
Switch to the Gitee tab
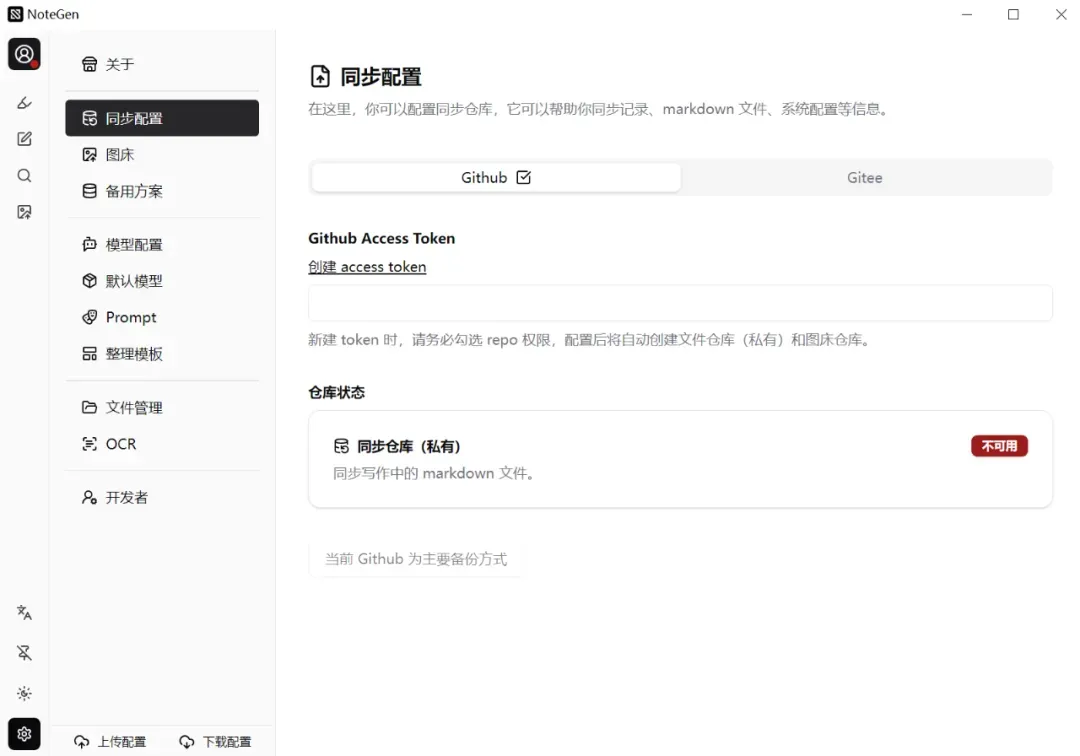point(864,178)
